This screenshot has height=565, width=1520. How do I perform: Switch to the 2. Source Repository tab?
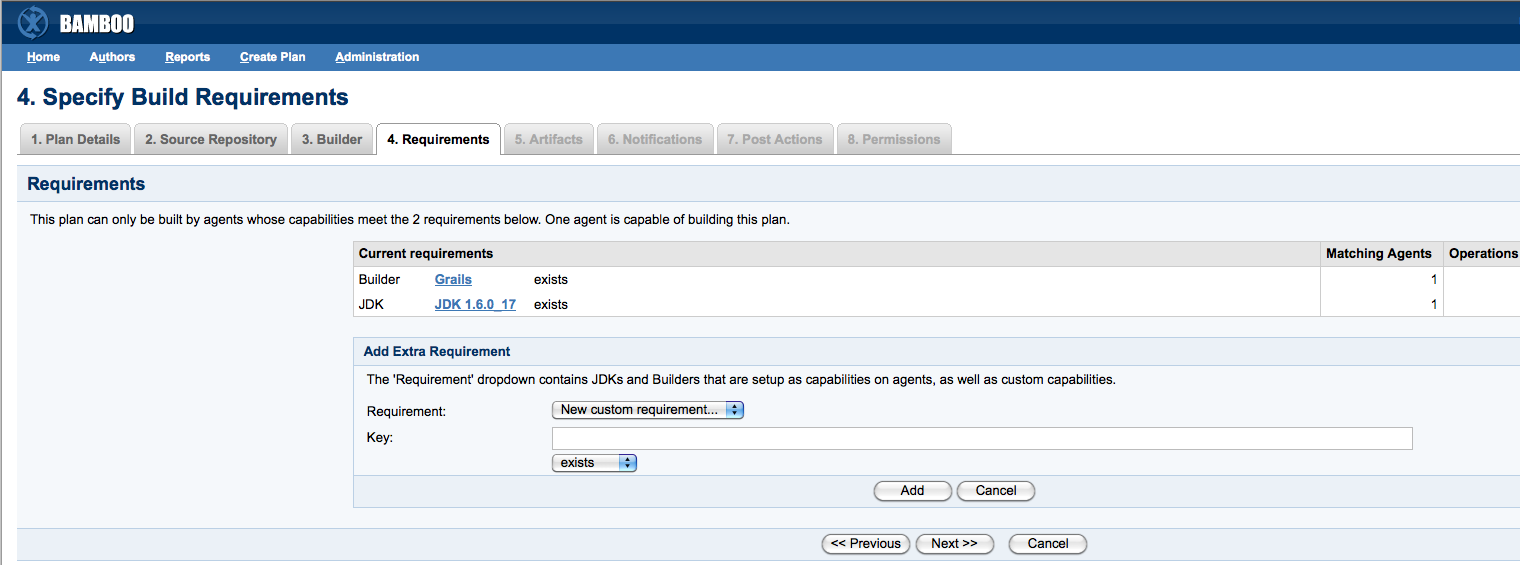click(211, 139)
